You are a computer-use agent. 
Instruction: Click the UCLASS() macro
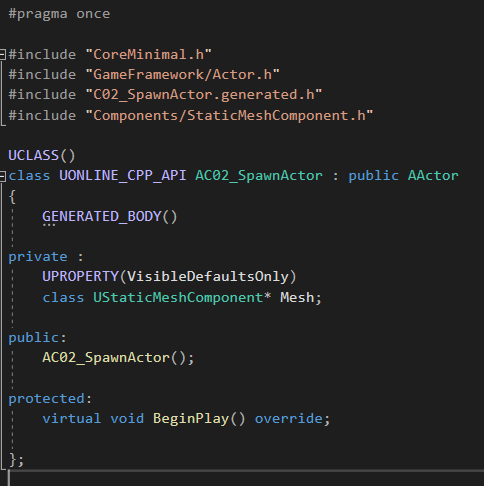click(x=42, y=156)
